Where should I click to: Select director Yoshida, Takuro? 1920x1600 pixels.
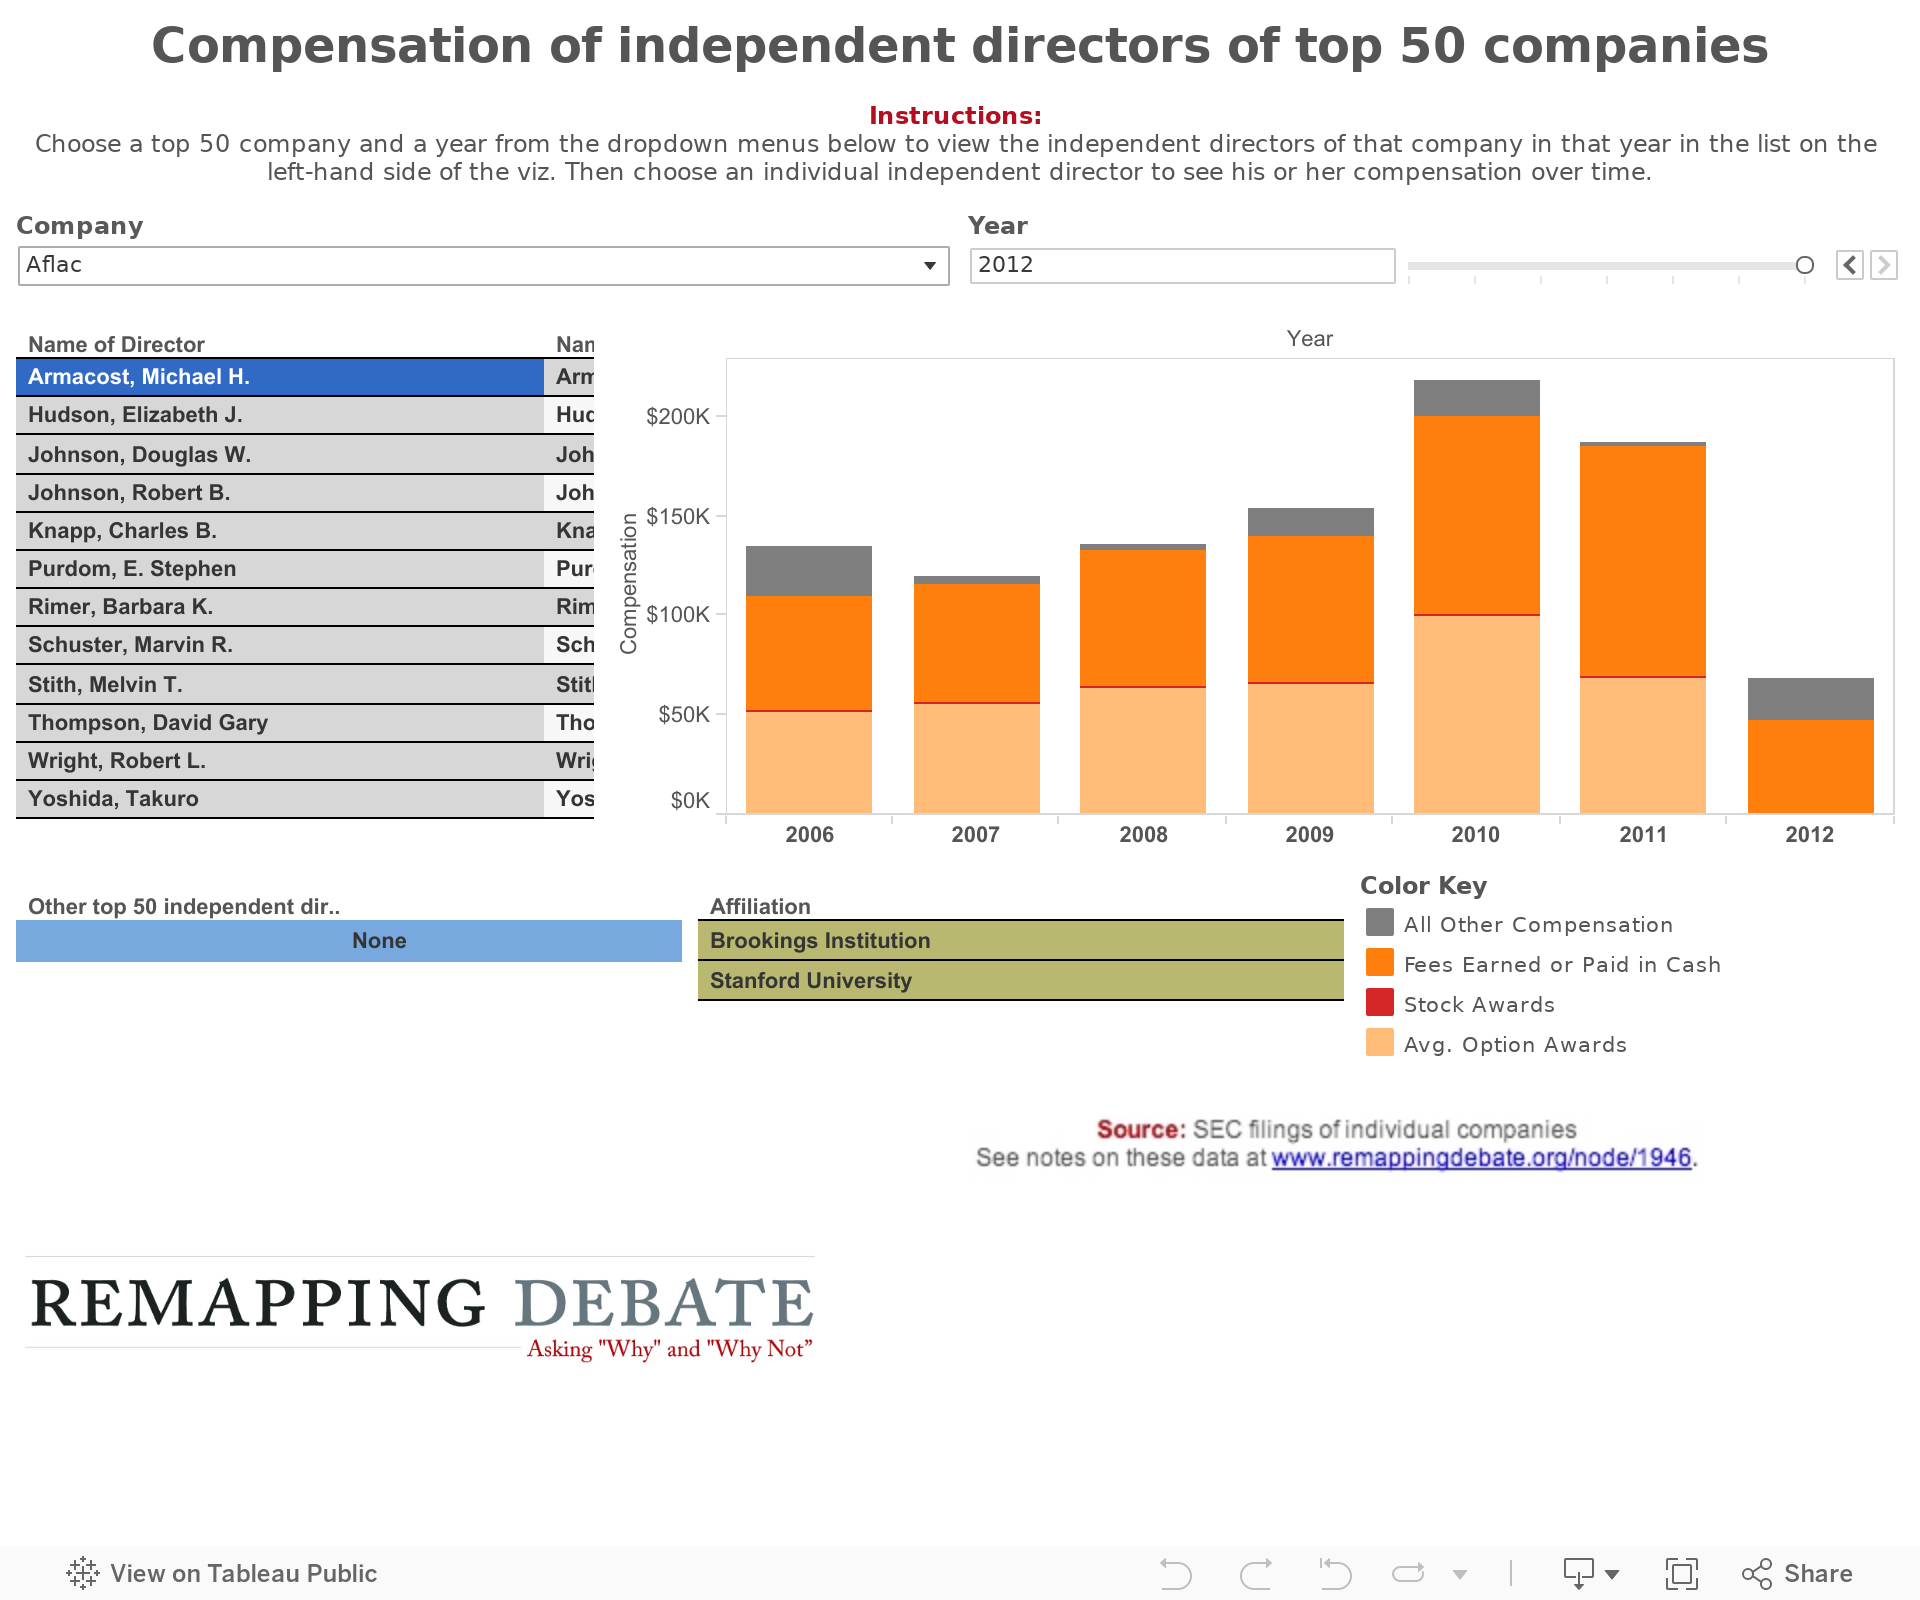tap(280, 798)
